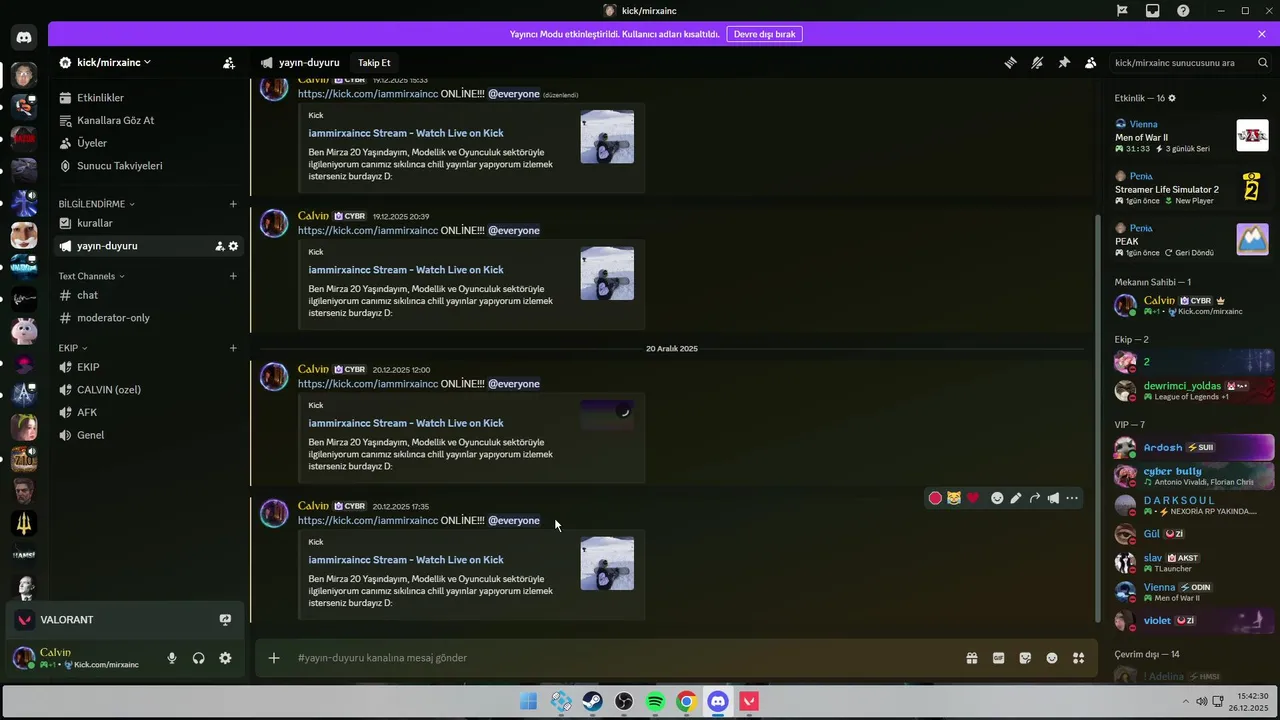Open the sticker picker icon
Image resolution: width=1280 pixels, height=720 pixels.
[1025, 658]
